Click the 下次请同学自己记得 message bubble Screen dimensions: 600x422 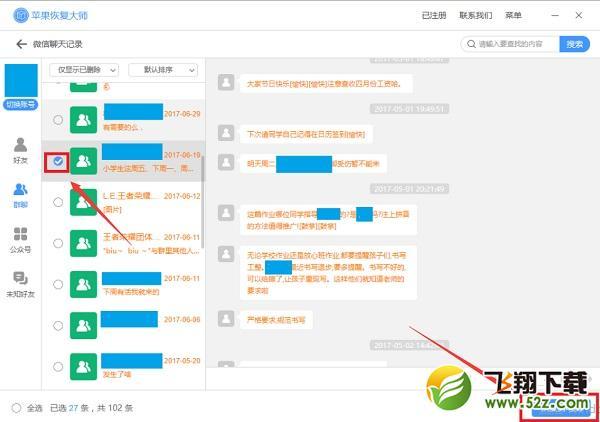pyautogui.click(x=306, y=134)
